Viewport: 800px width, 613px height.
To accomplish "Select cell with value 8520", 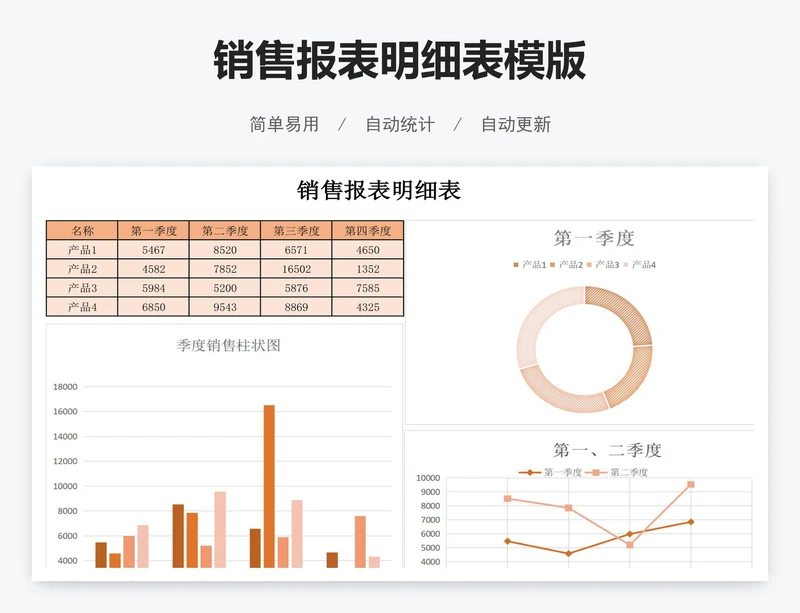I will 225,250.
